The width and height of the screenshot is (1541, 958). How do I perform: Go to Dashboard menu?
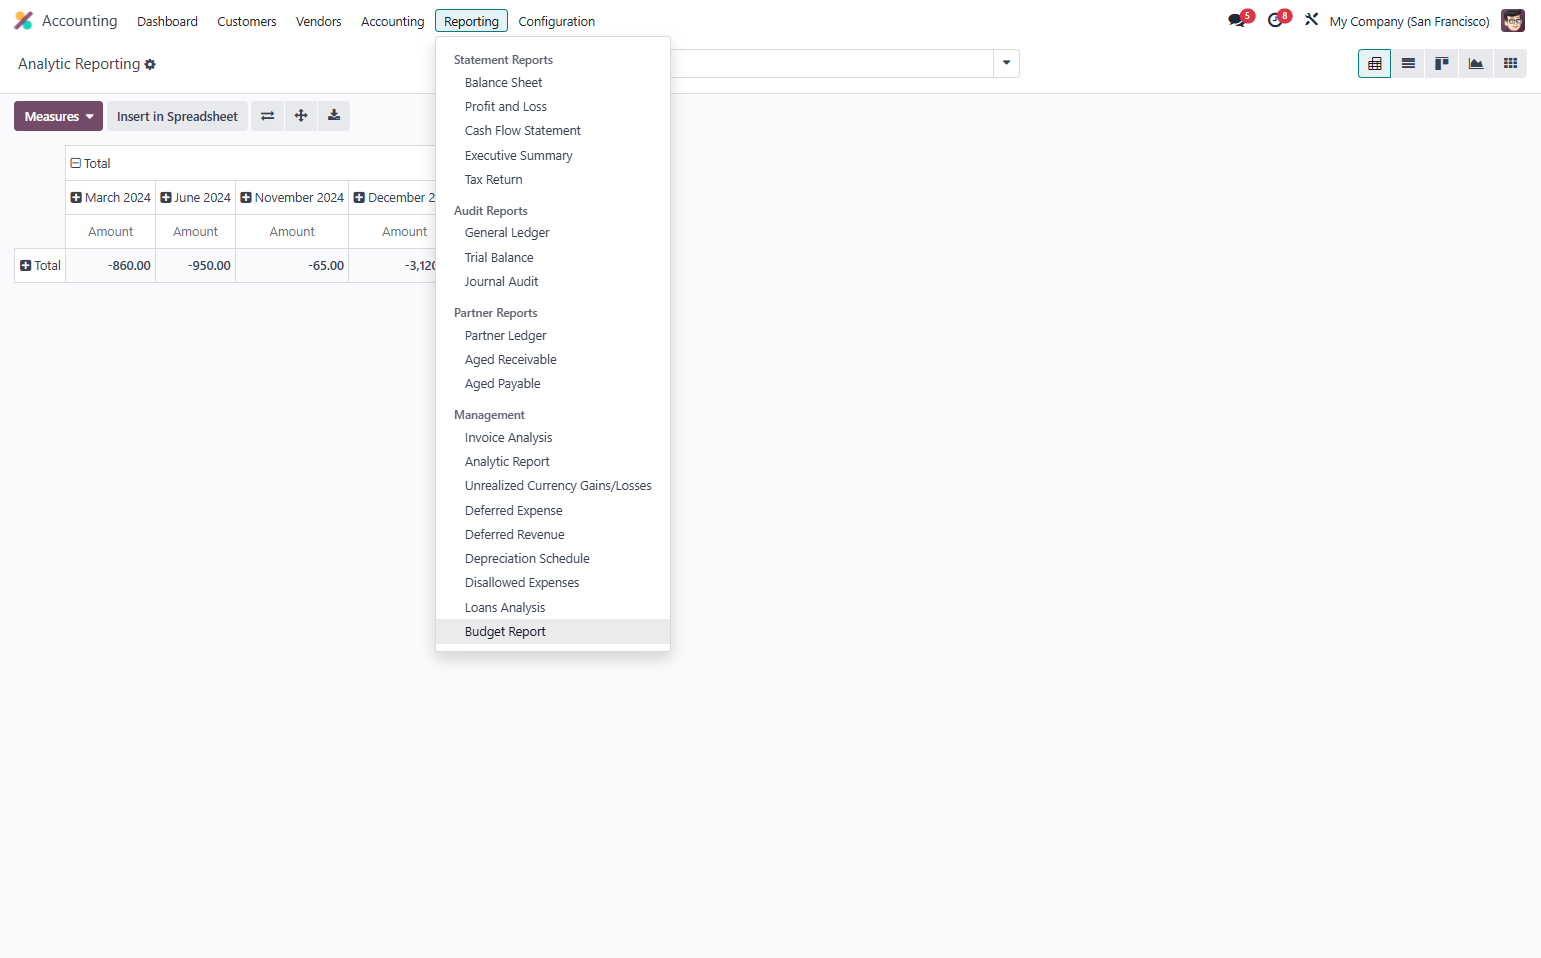(x=167, y=21)
